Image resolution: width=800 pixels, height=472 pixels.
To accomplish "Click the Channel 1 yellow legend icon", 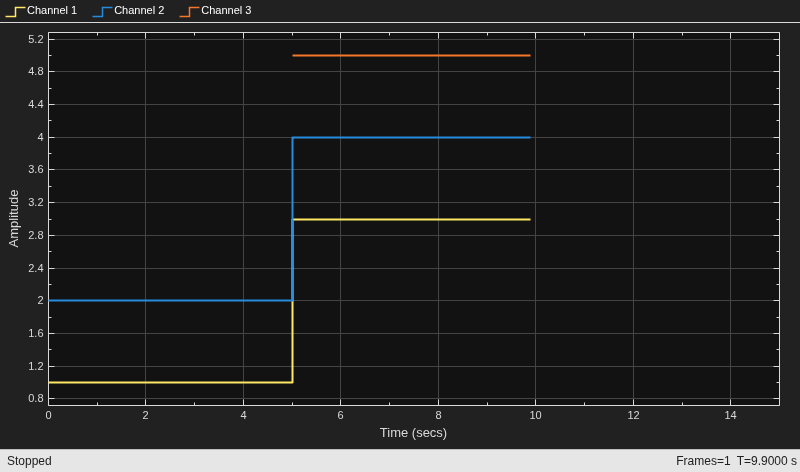I will [15, 11].
